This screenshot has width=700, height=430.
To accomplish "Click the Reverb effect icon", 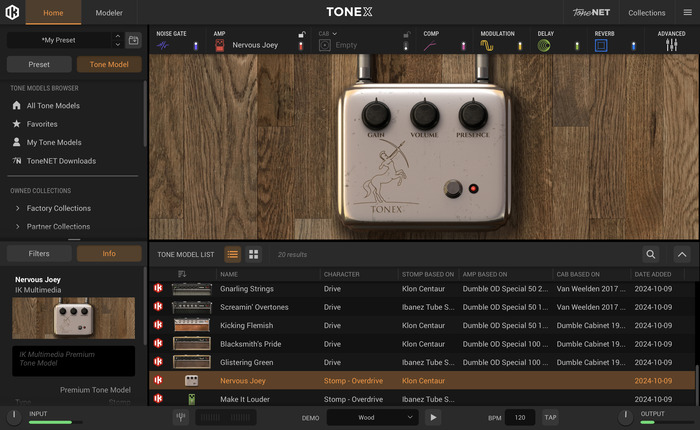I will pyautogui.click(x=601, y=46).
